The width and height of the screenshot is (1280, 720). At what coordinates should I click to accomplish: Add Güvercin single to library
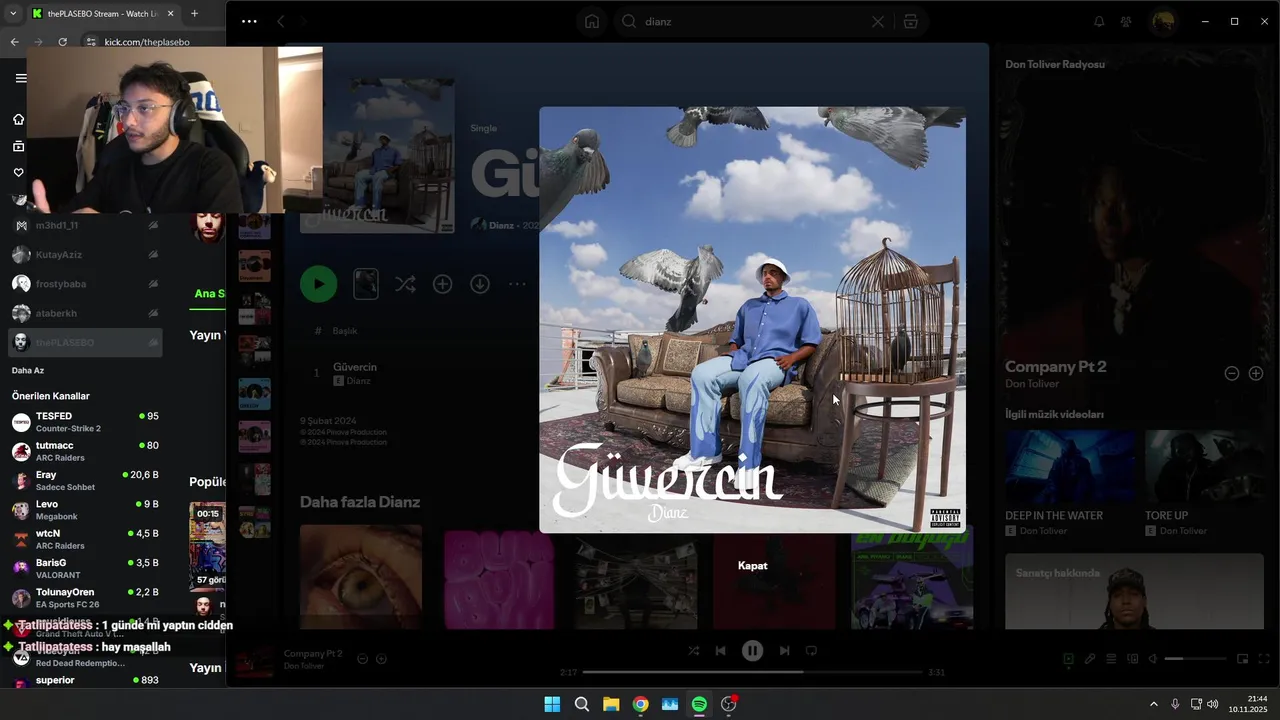click(x=442, y=285)
